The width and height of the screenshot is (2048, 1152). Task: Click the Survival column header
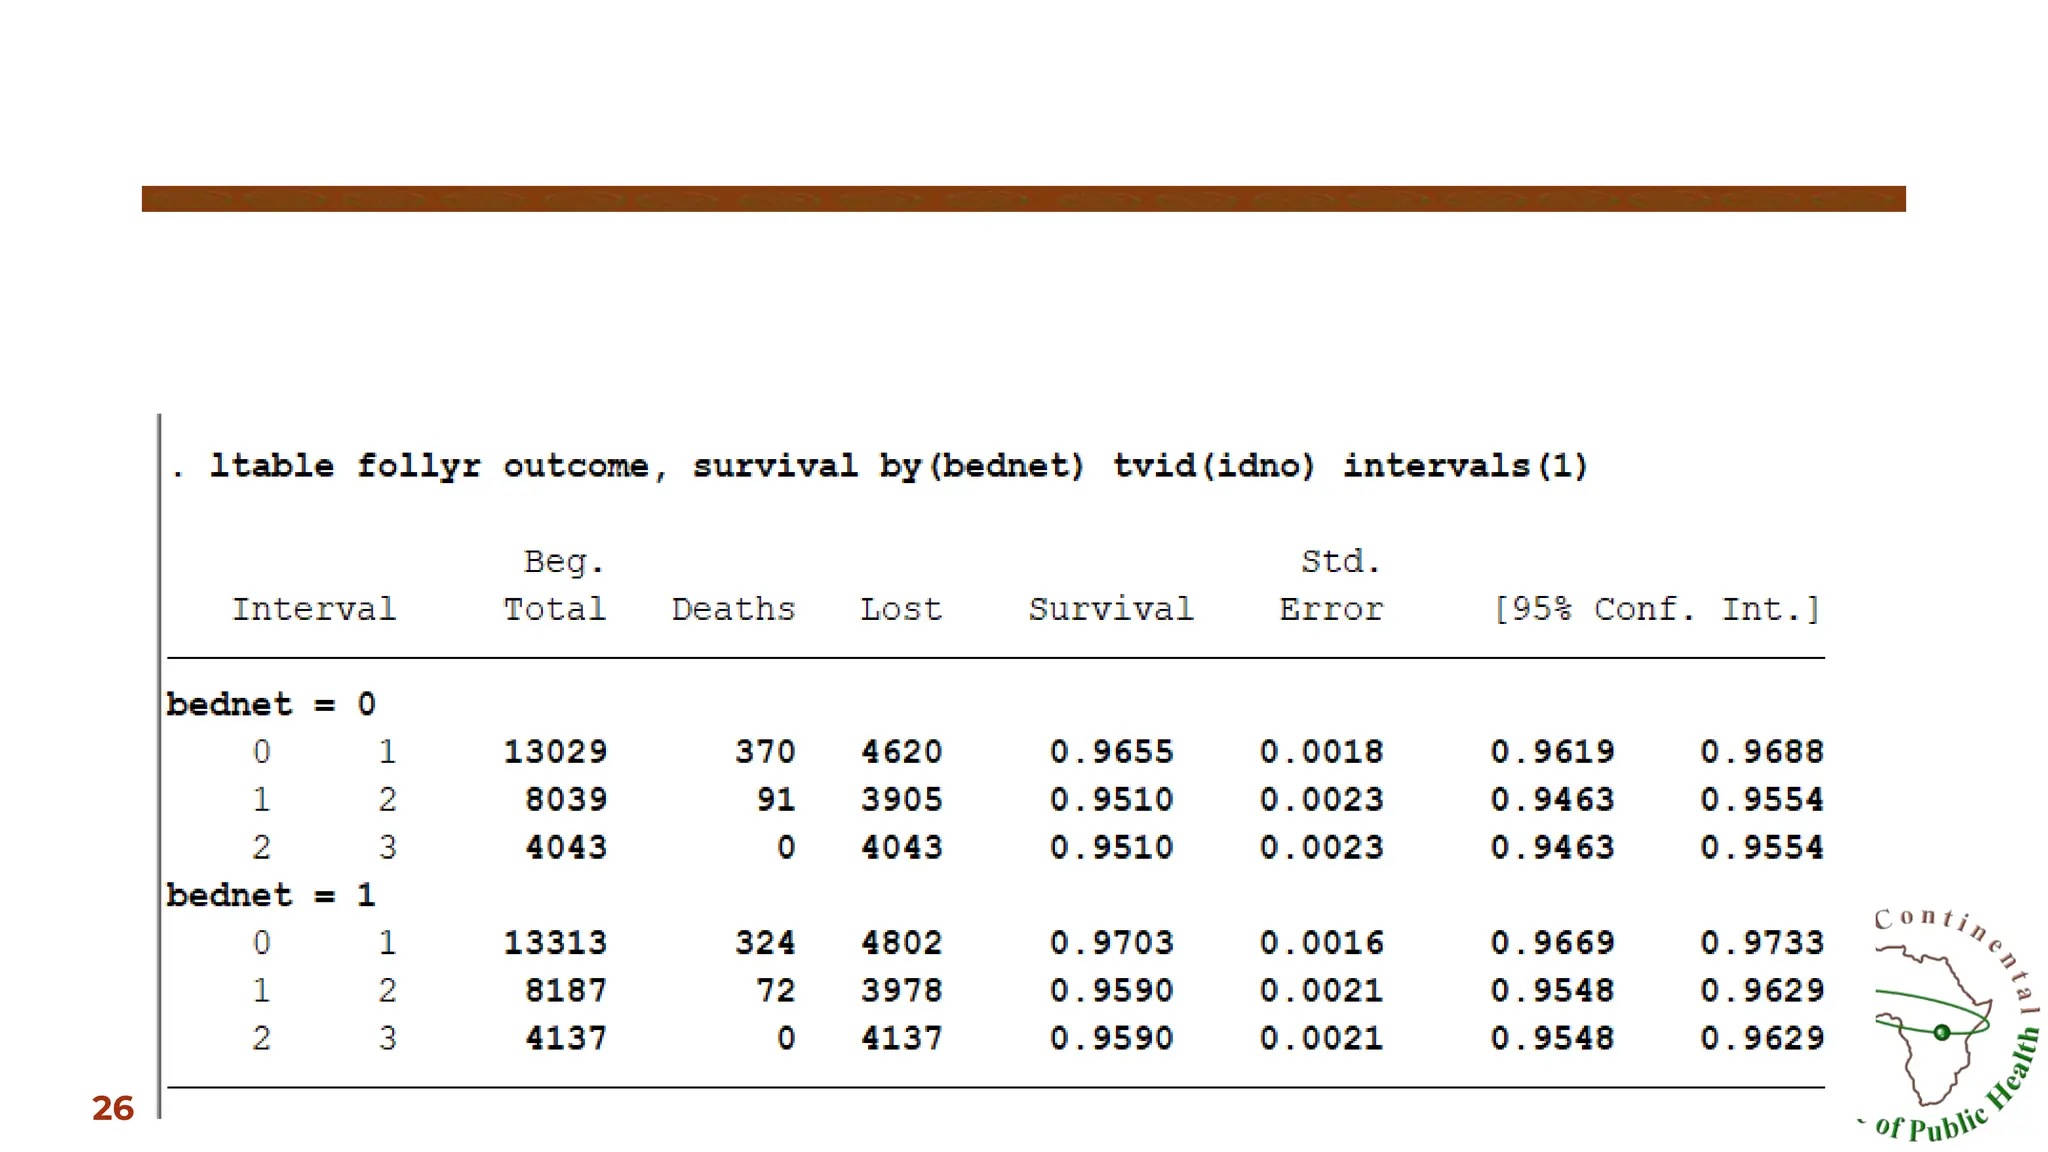(1111, 609)
